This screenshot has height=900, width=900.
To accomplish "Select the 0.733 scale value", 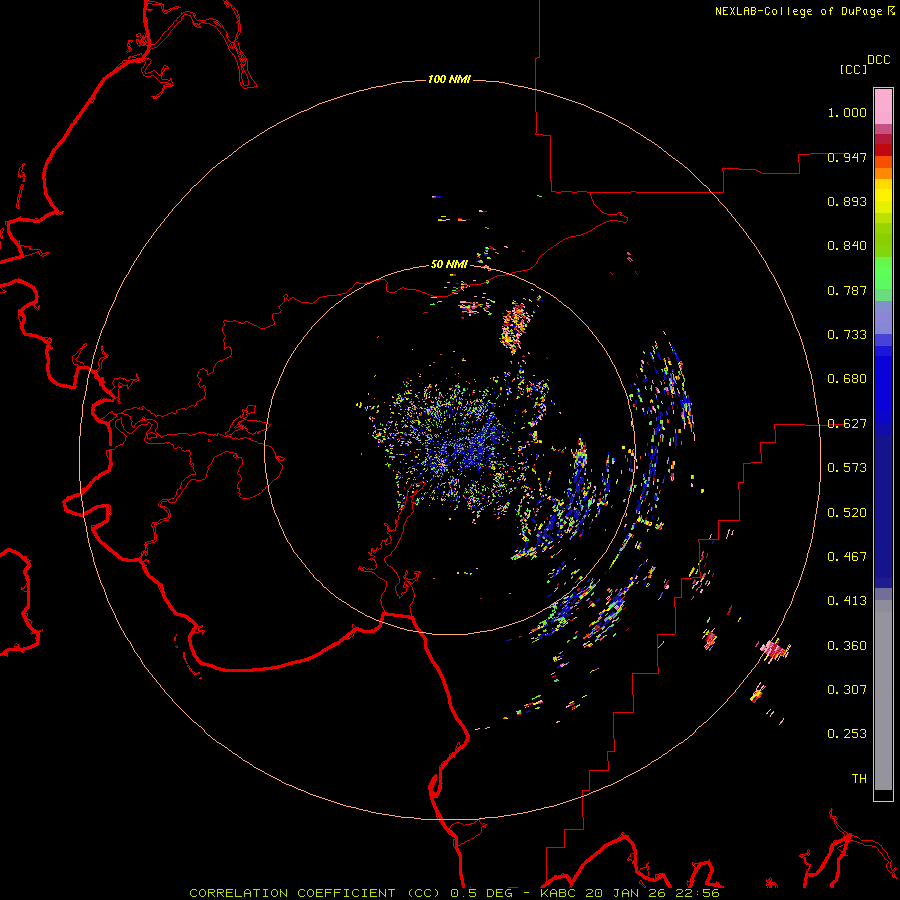I will [847, 335].
